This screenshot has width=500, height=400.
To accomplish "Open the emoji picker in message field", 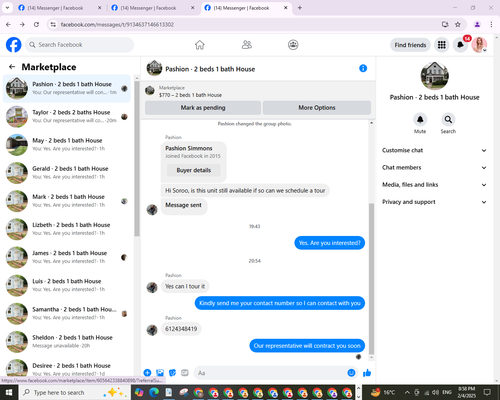I will [x=351, y=373].
